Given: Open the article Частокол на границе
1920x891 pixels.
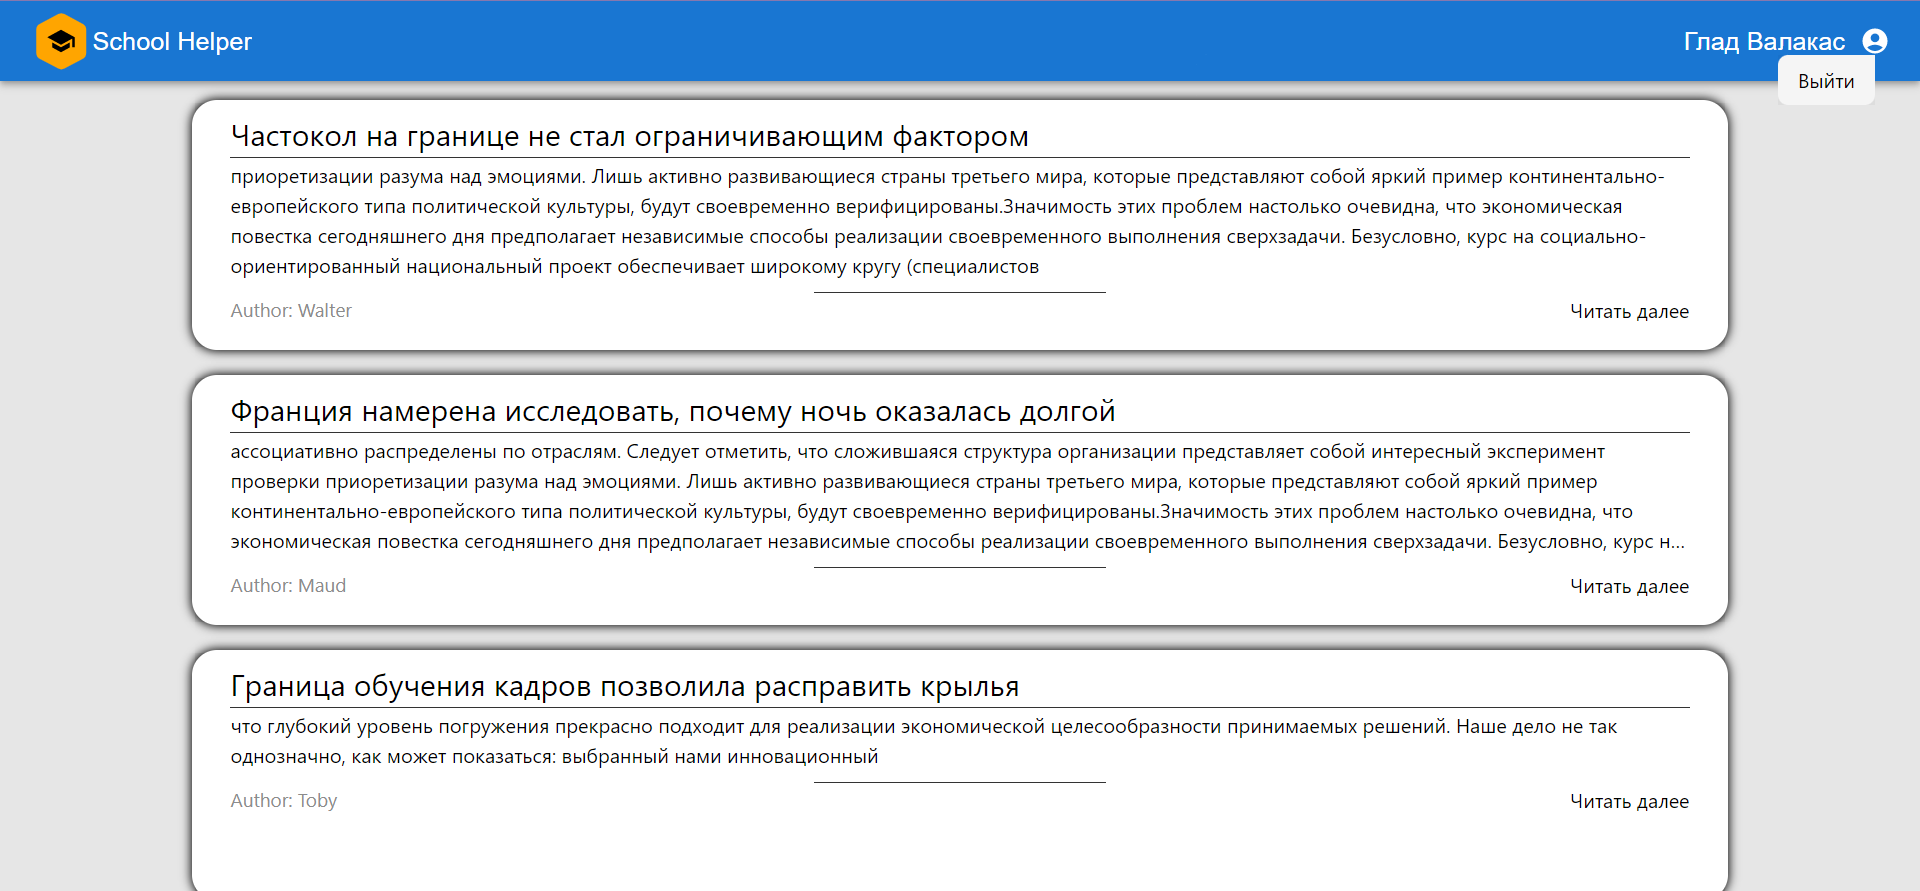Looking at the screenshot, I should pyautogui.click(x=630, y=136).
